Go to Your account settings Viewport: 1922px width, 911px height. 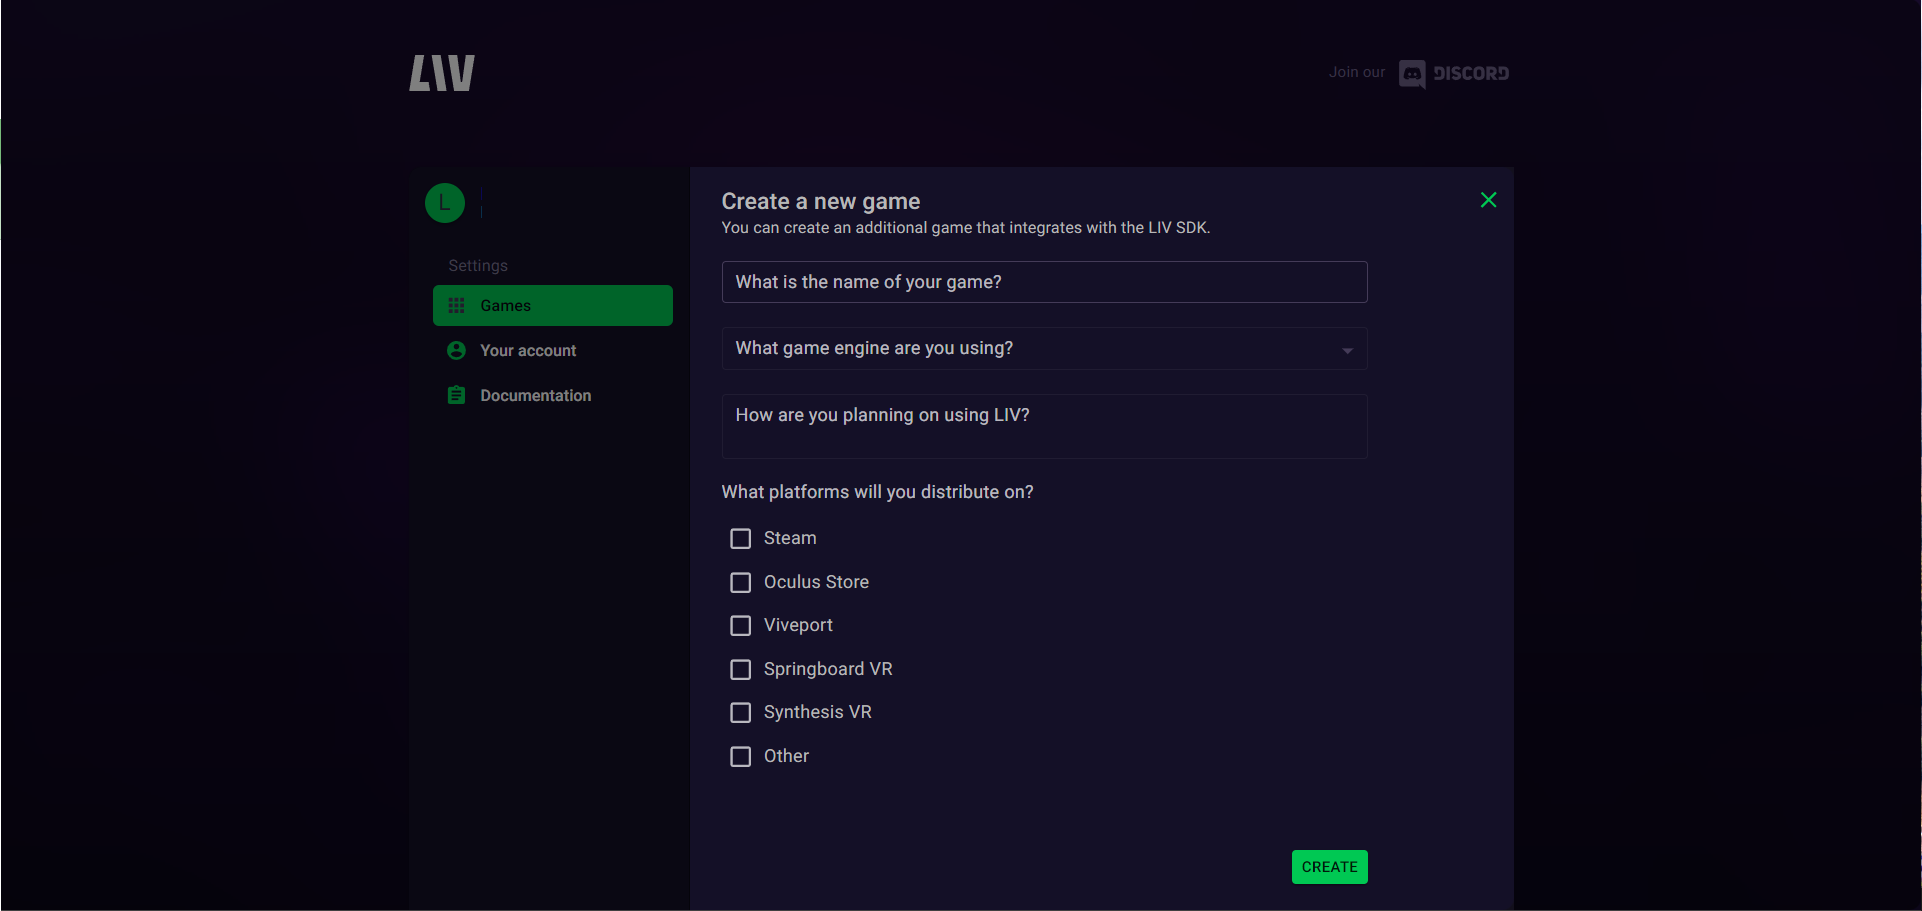pyautogui.click(x=528, y=351)
